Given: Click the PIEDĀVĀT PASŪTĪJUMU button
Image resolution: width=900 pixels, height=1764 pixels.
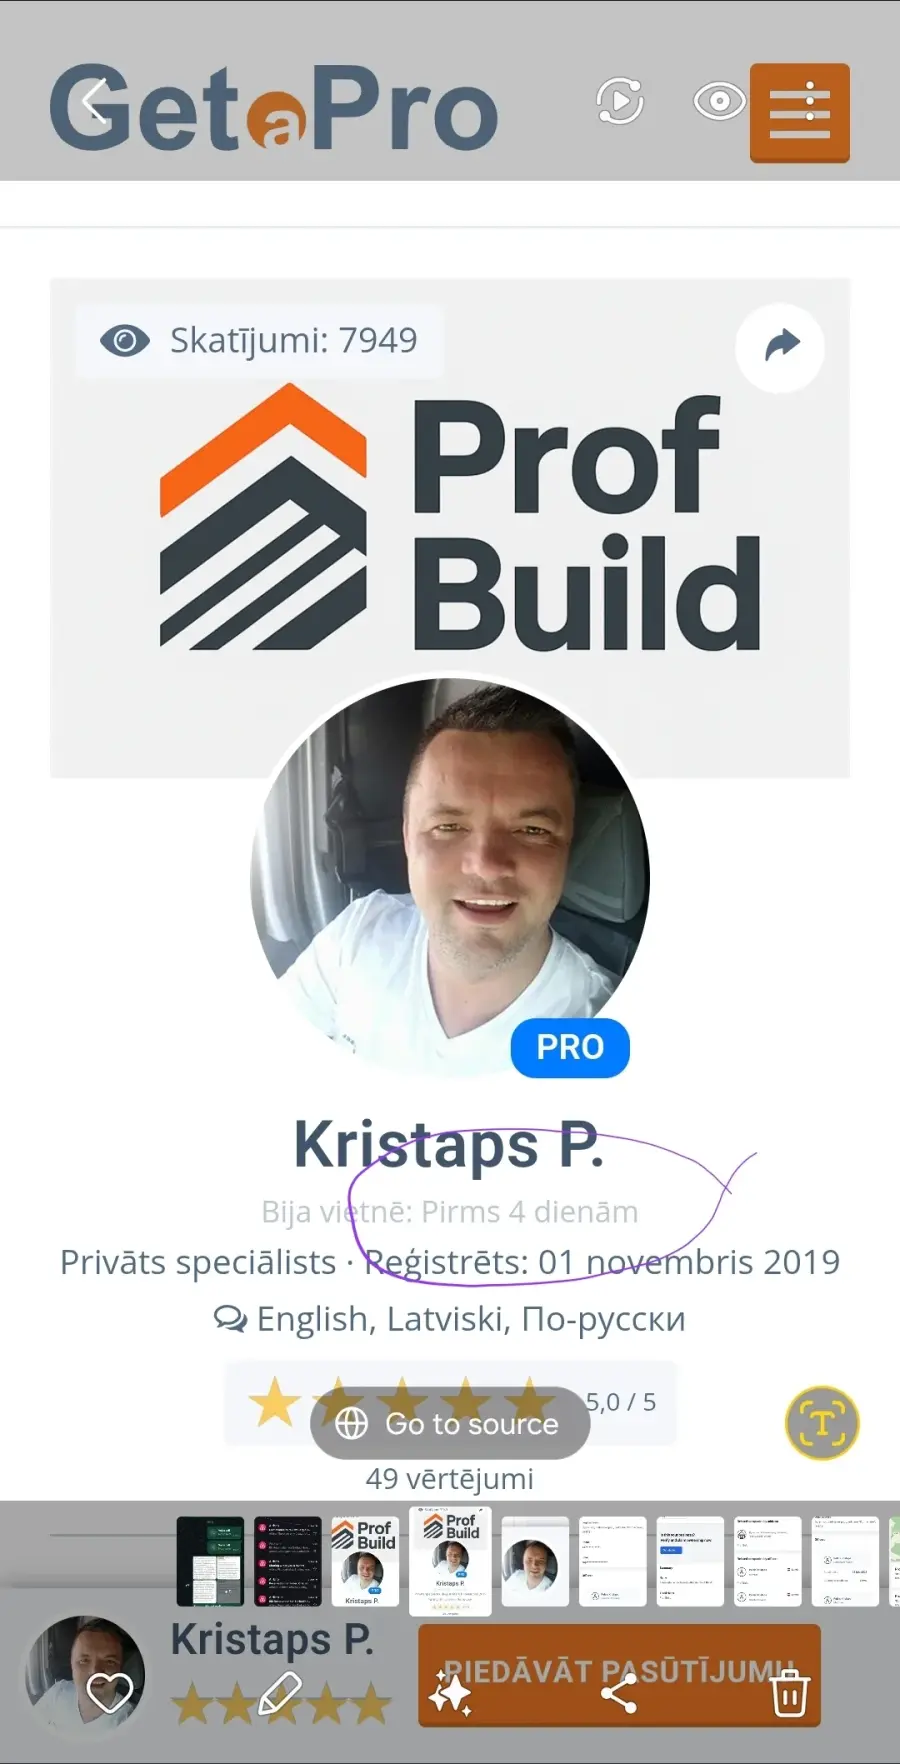Looking at the screenshot, I should point(619,1675).
